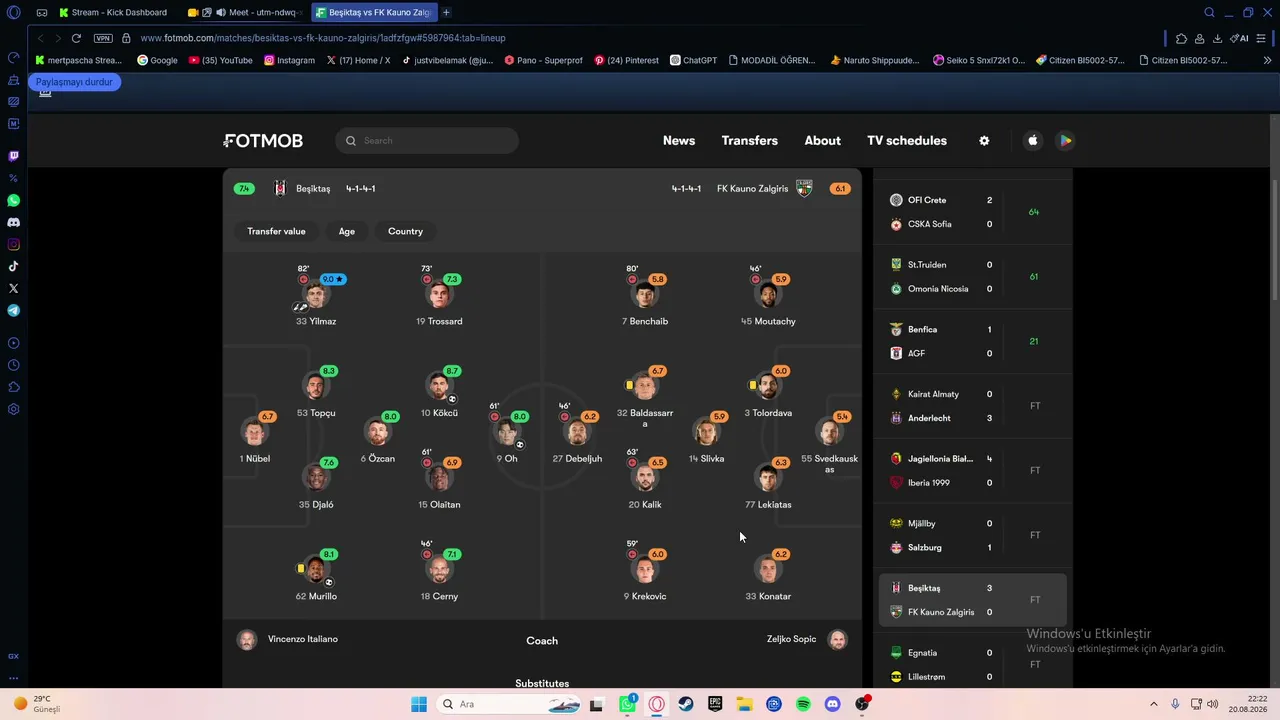Viewport: 1280px width, 720px height.
Task: Open Discord from the Windows taskbar
Action: [x=832, y=704]
